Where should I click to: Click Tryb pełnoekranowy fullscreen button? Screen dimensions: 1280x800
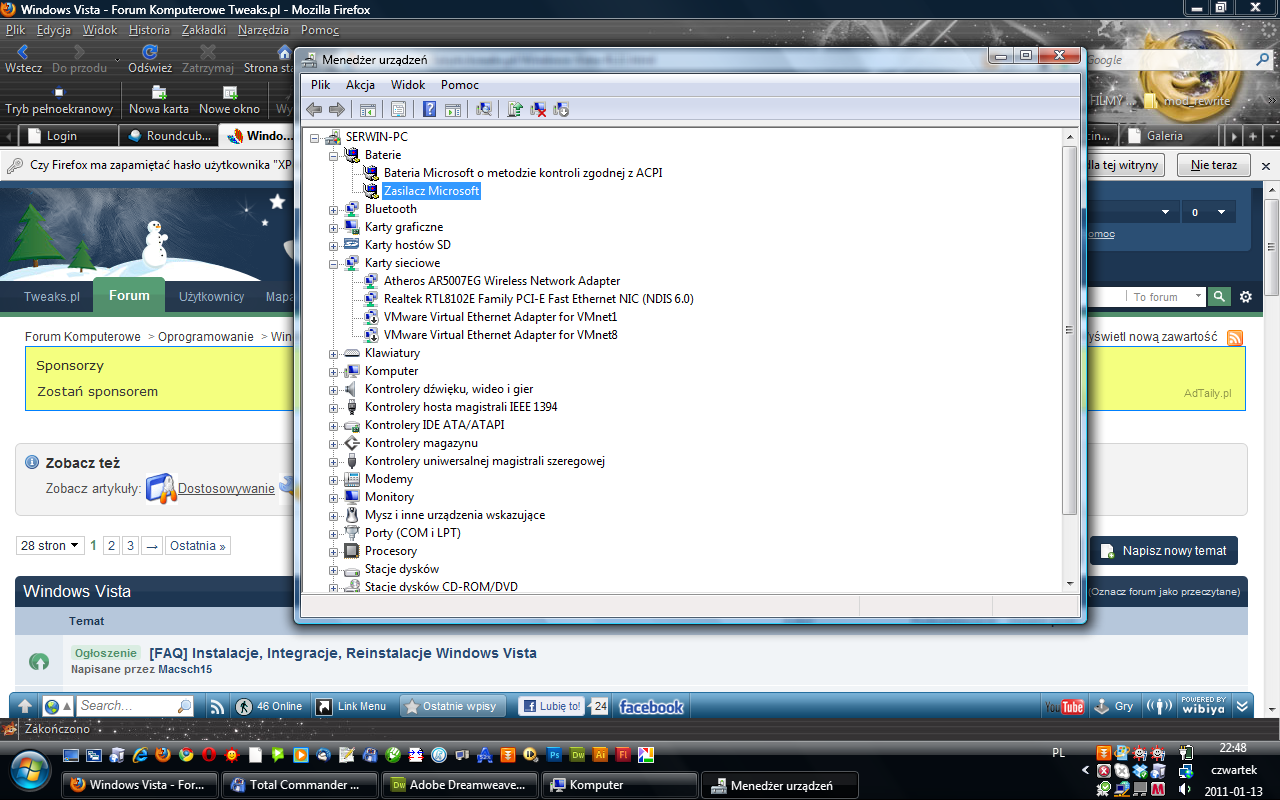(59, 100)
